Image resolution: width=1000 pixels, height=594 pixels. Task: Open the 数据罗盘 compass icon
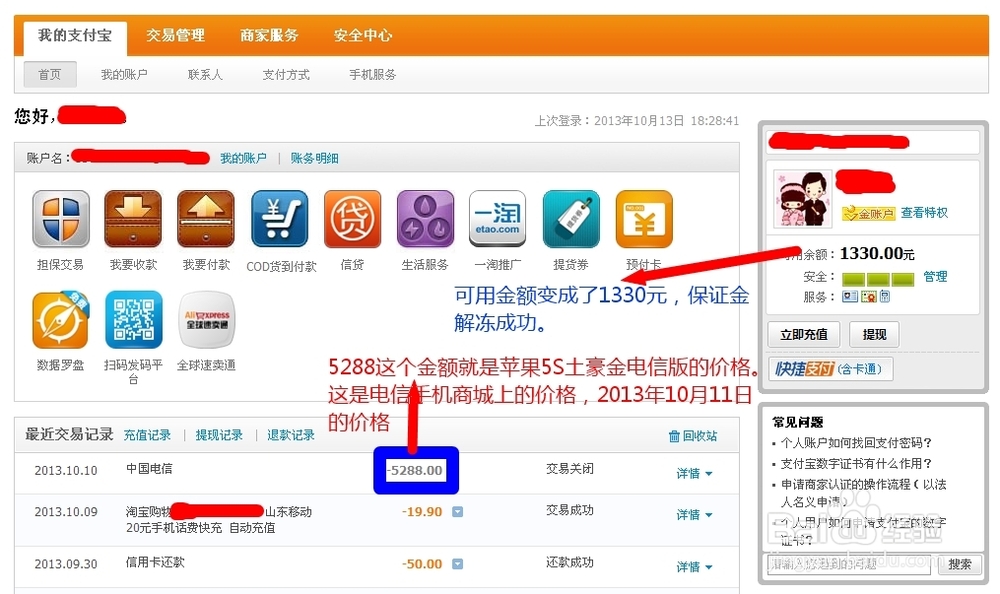pyautogui.click(x=61, y=320)
